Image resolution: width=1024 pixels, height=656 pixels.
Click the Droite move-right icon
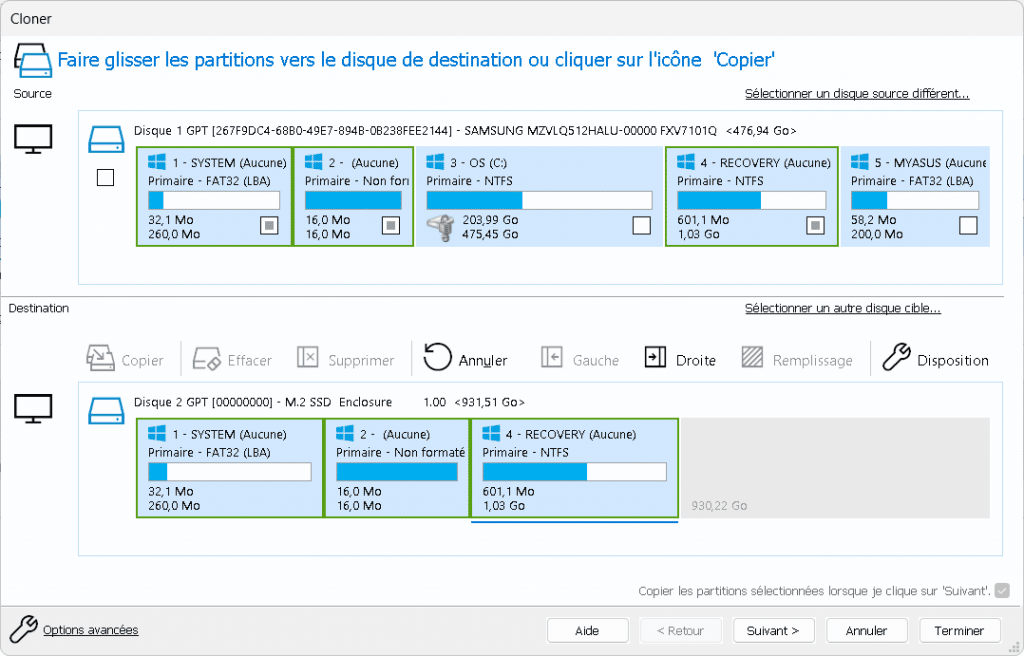pyautogui.click(x=655, y=359)
